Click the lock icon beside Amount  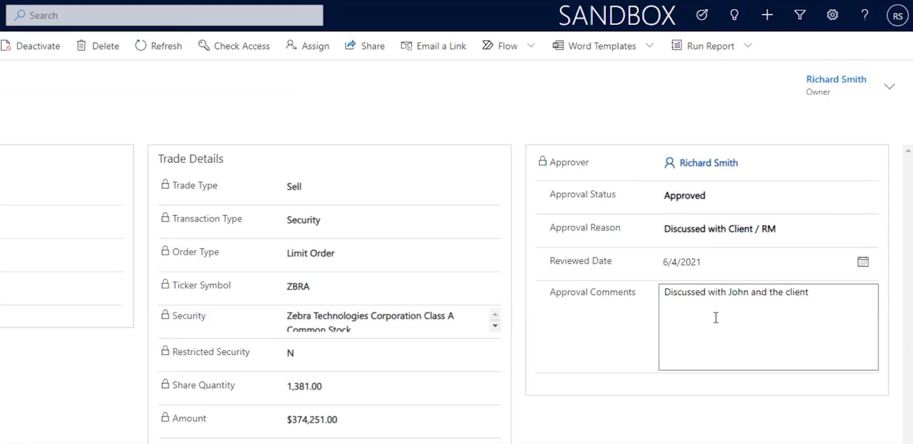tap(165, 417)
